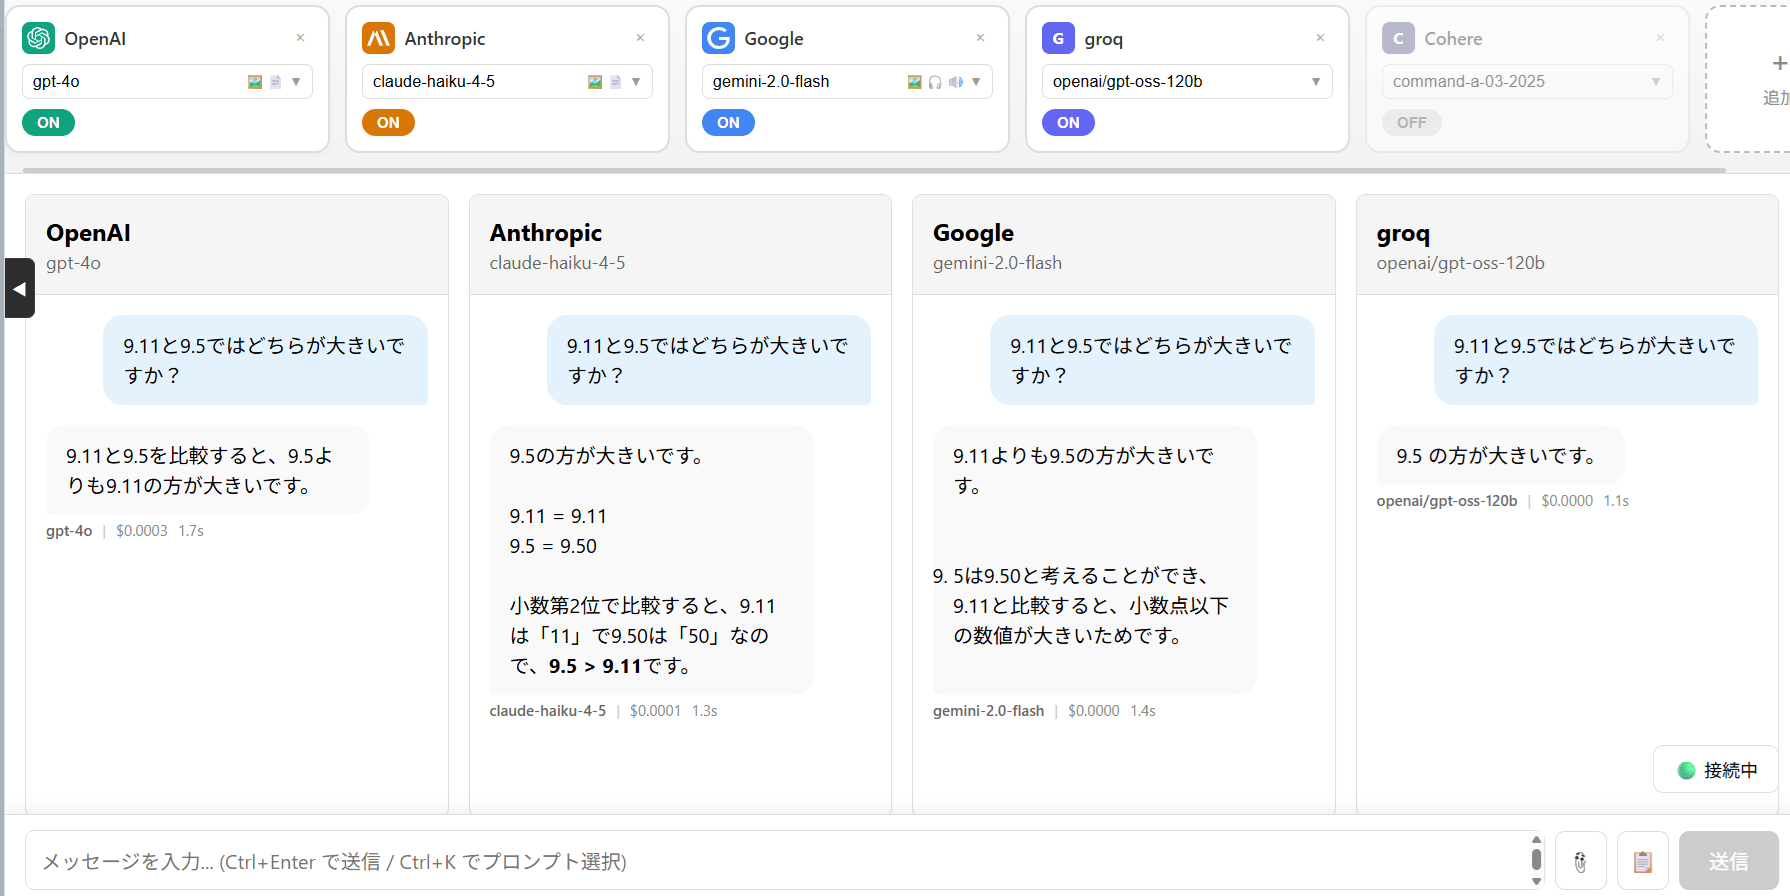Click the 1.4s latency under gemini reply

pos(1143,711)
